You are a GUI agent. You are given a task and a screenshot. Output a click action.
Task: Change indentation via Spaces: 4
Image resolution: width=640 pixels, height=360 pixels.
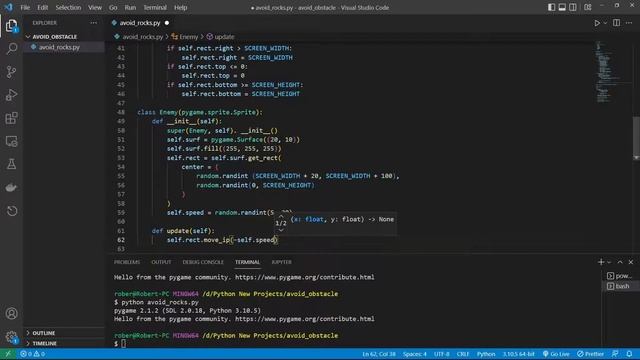click(x=415, y=354)
